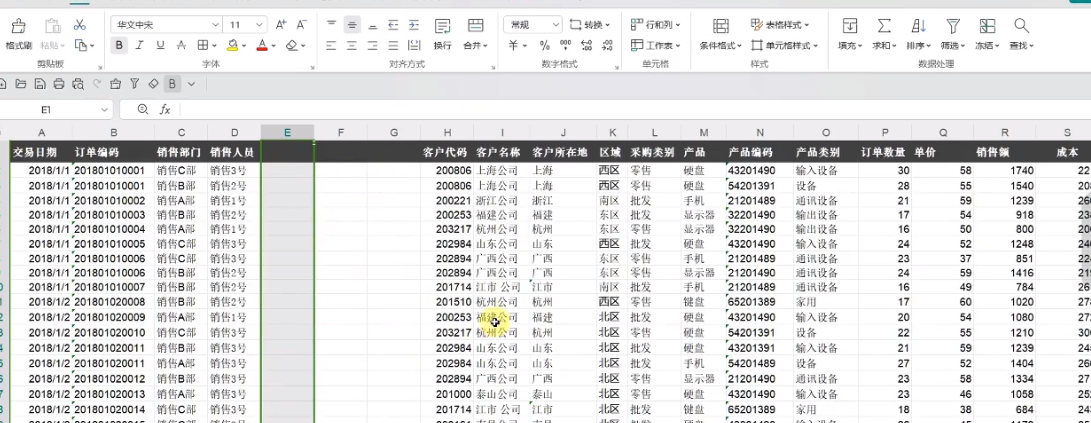Viewport: 1091px width, 423px height.
Task: Open the font size dropdown
Action: tap(246, 24)
